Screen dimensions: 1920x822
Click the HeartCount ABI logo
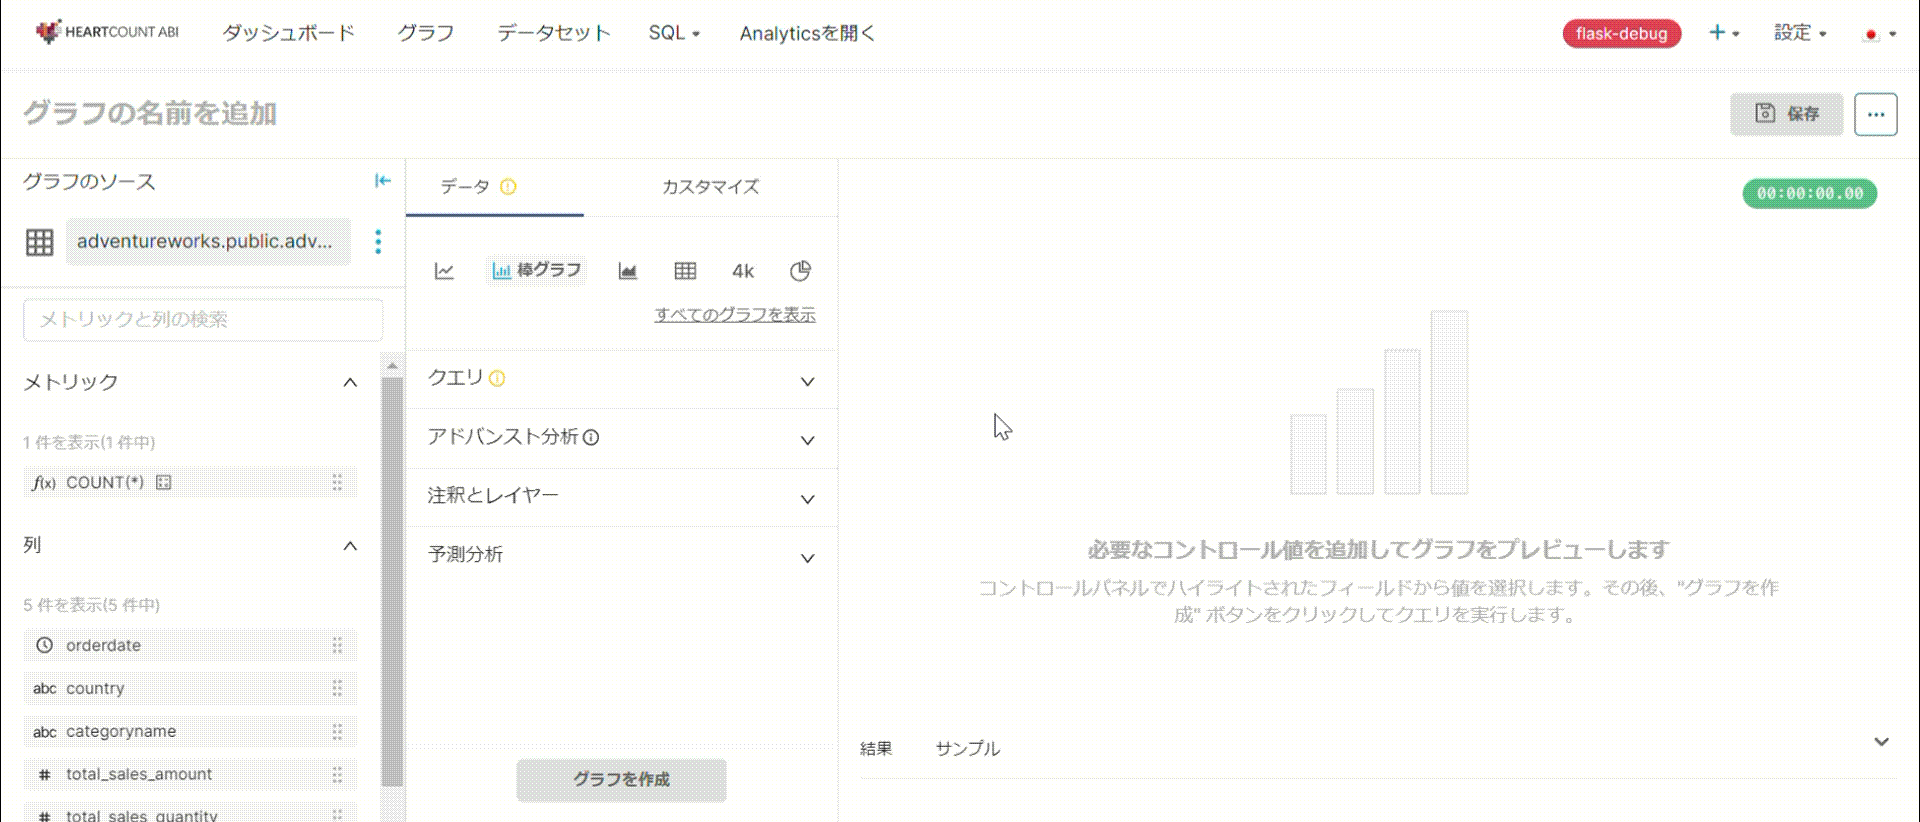pos(107,32)
